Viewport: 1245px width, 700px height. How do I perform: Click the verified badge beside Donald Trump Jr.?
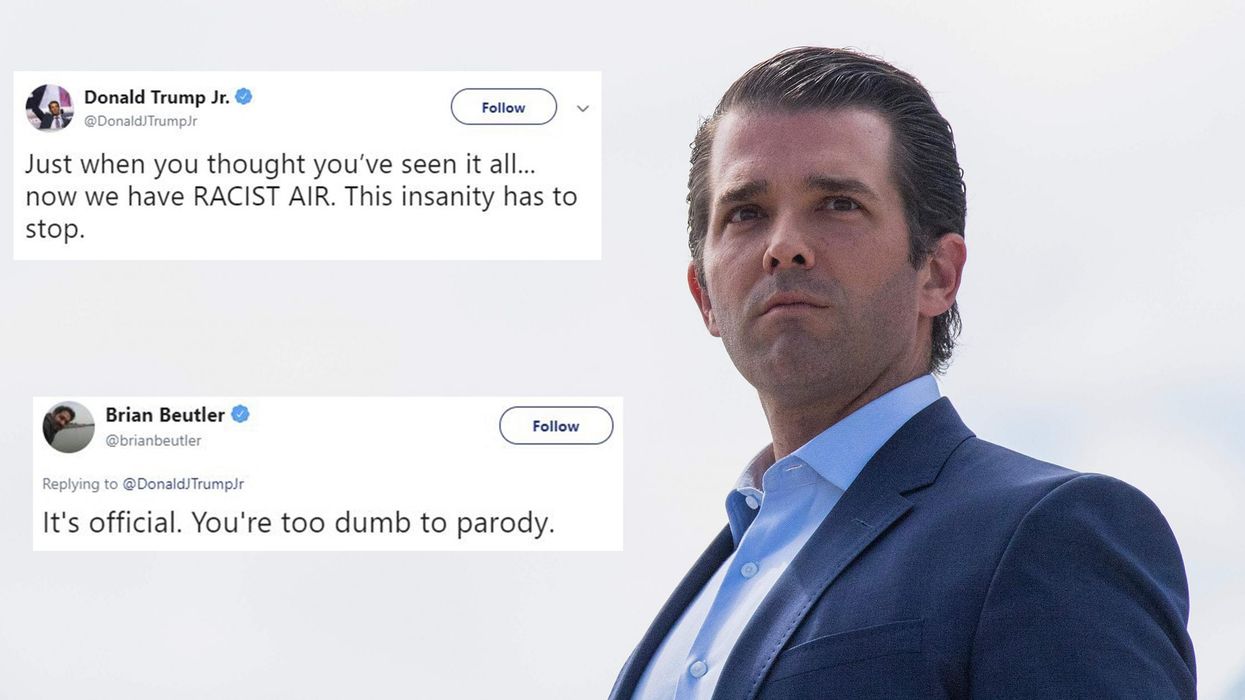(243, 97)
